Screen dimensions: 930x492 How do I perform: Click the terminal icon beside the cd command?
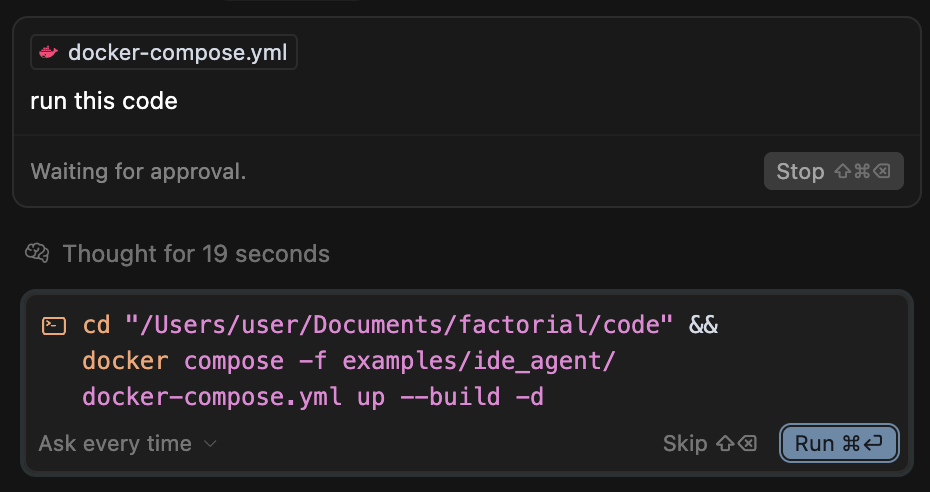[x=54, y=326]
